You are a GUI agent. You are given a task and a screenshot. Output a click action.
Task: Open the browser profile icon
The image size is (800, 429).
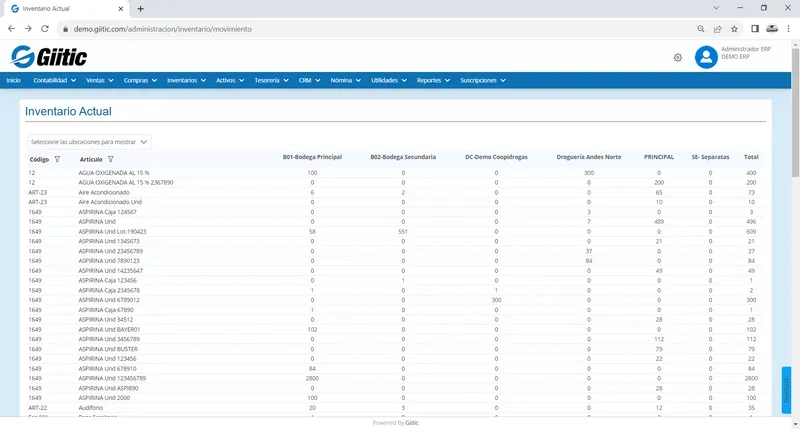[x=772, y=29]
